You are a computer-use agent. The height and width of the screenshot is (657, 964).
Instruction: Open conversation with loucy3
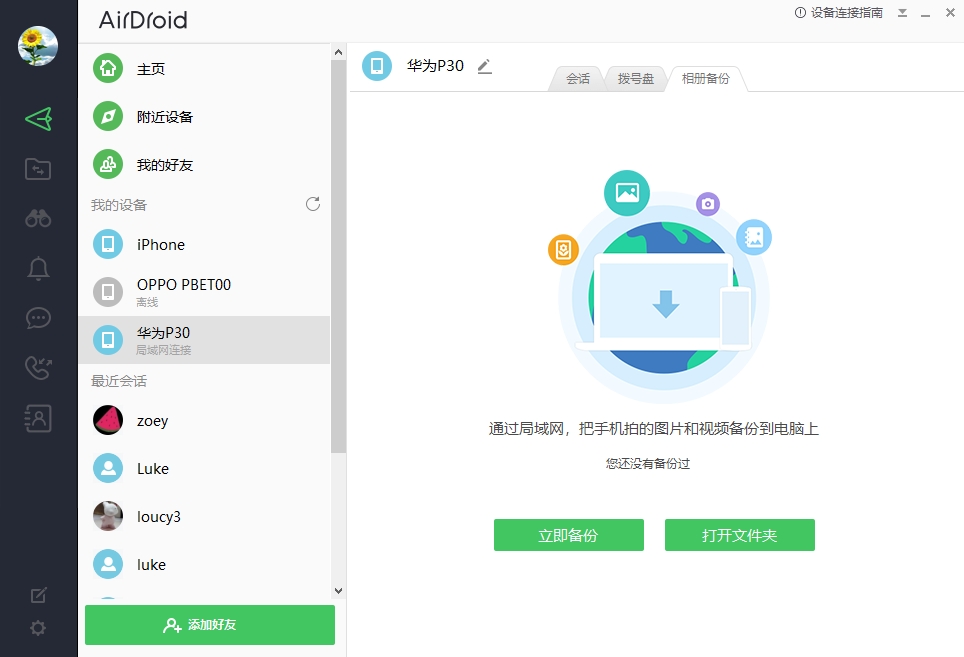204,517
